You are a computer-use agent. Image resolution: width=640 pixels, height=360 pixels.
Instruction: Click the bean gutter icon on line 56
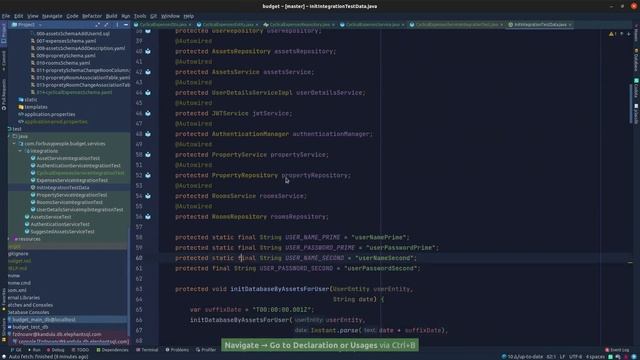pyautogui.click(x=148, y=217)
